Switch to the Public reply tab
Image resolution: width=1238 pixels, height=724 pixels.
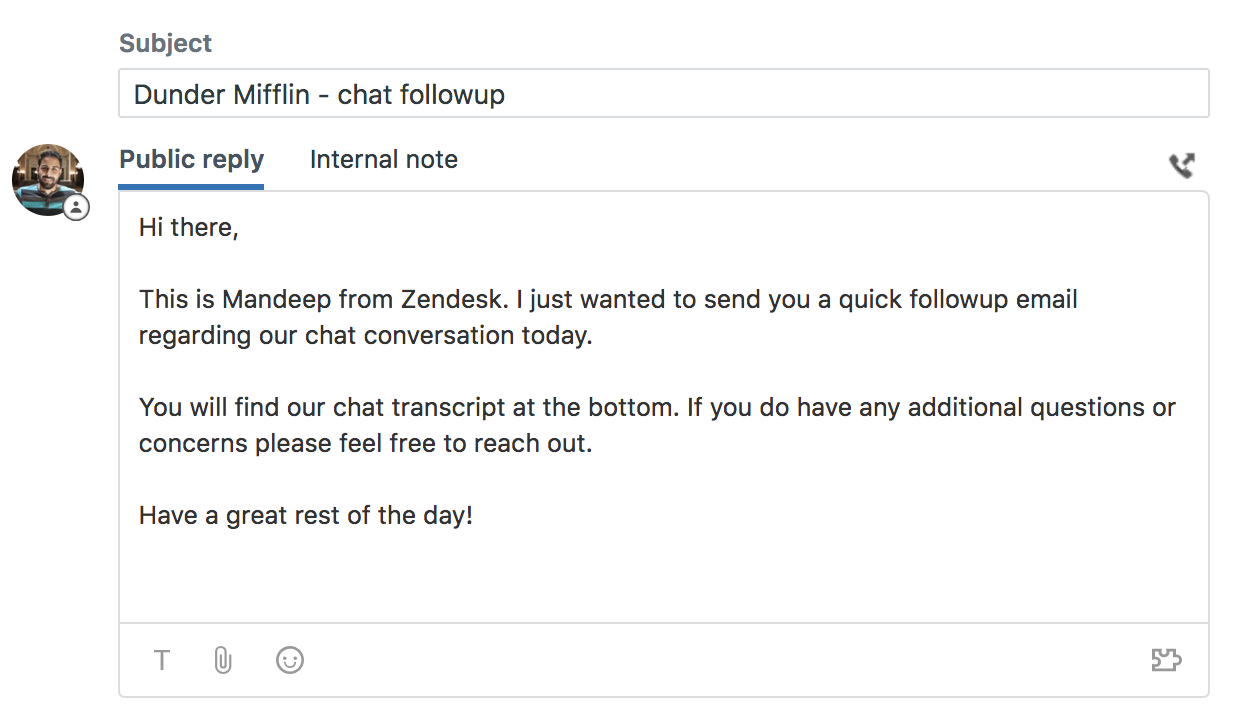[191, 160]
